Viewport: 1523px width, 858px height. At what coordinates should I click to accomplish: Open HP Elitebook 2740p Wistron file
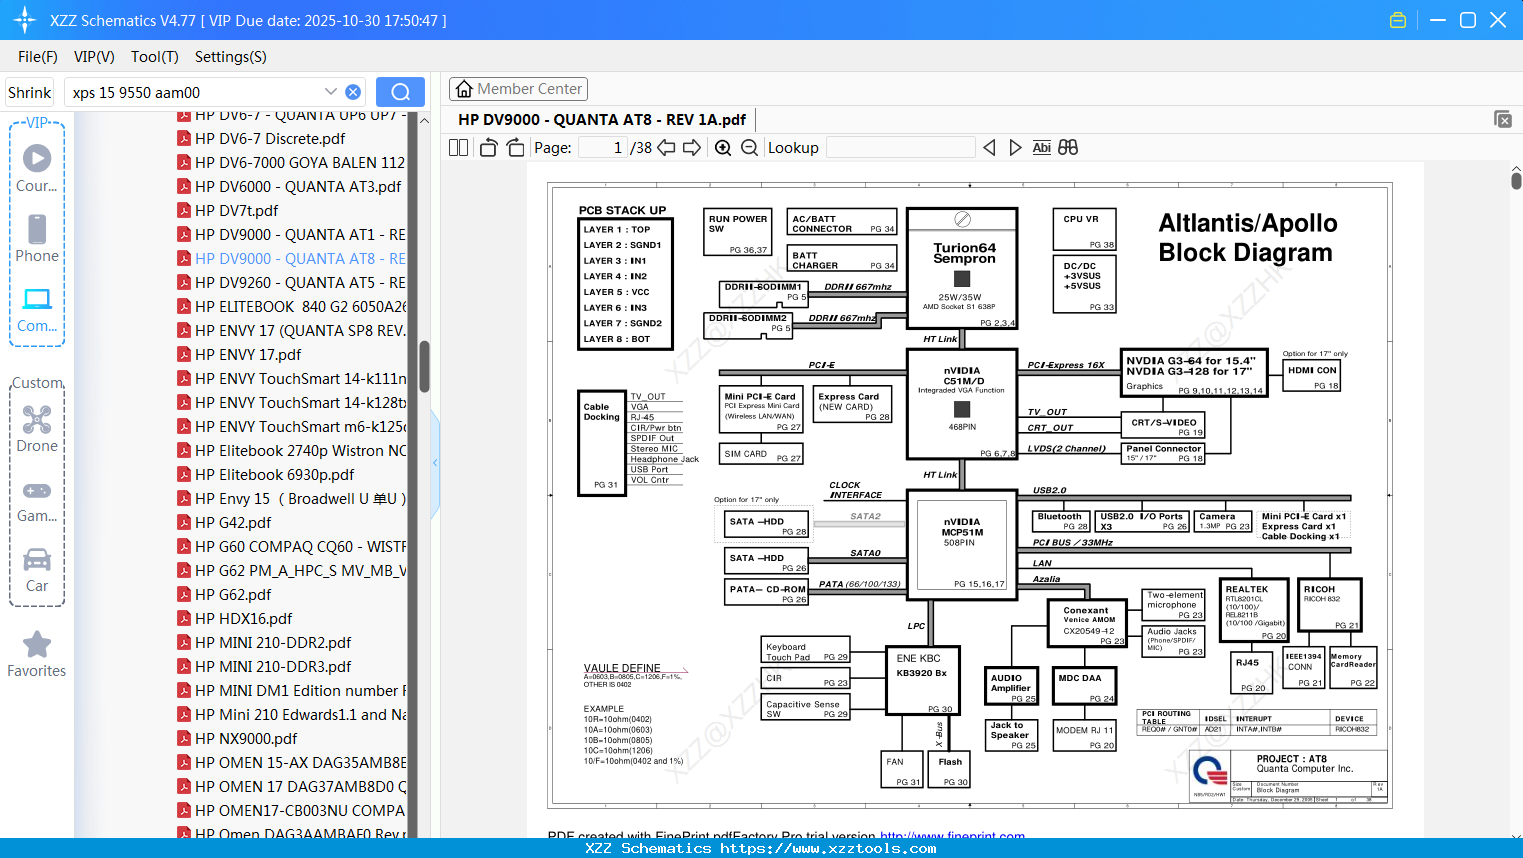tap(291, 451)
